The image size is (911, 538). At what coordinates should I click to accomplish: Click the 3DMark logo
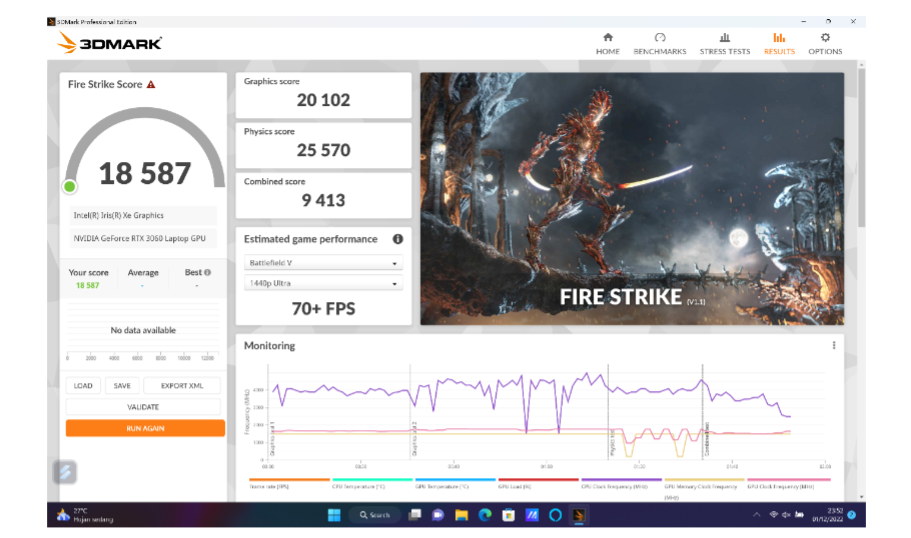[110, 43]
